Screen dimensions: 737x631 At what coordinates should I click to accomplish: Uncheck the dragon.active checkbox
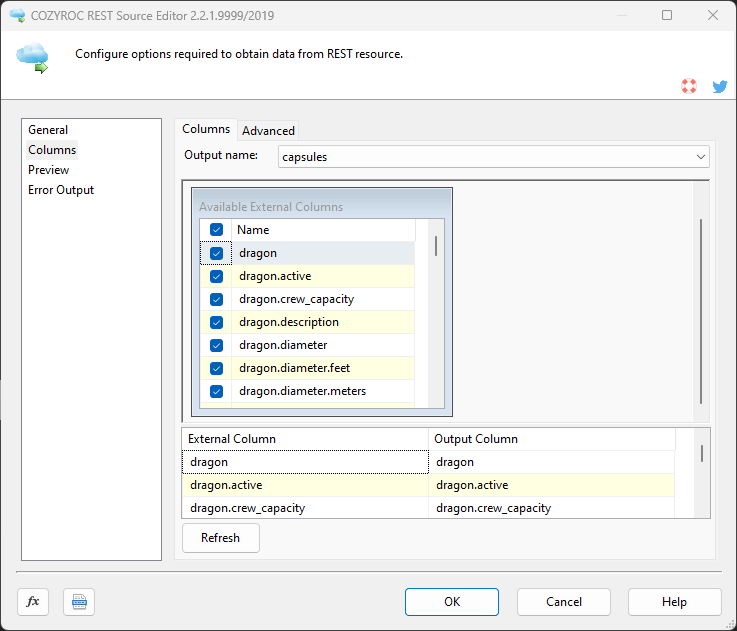216,276
